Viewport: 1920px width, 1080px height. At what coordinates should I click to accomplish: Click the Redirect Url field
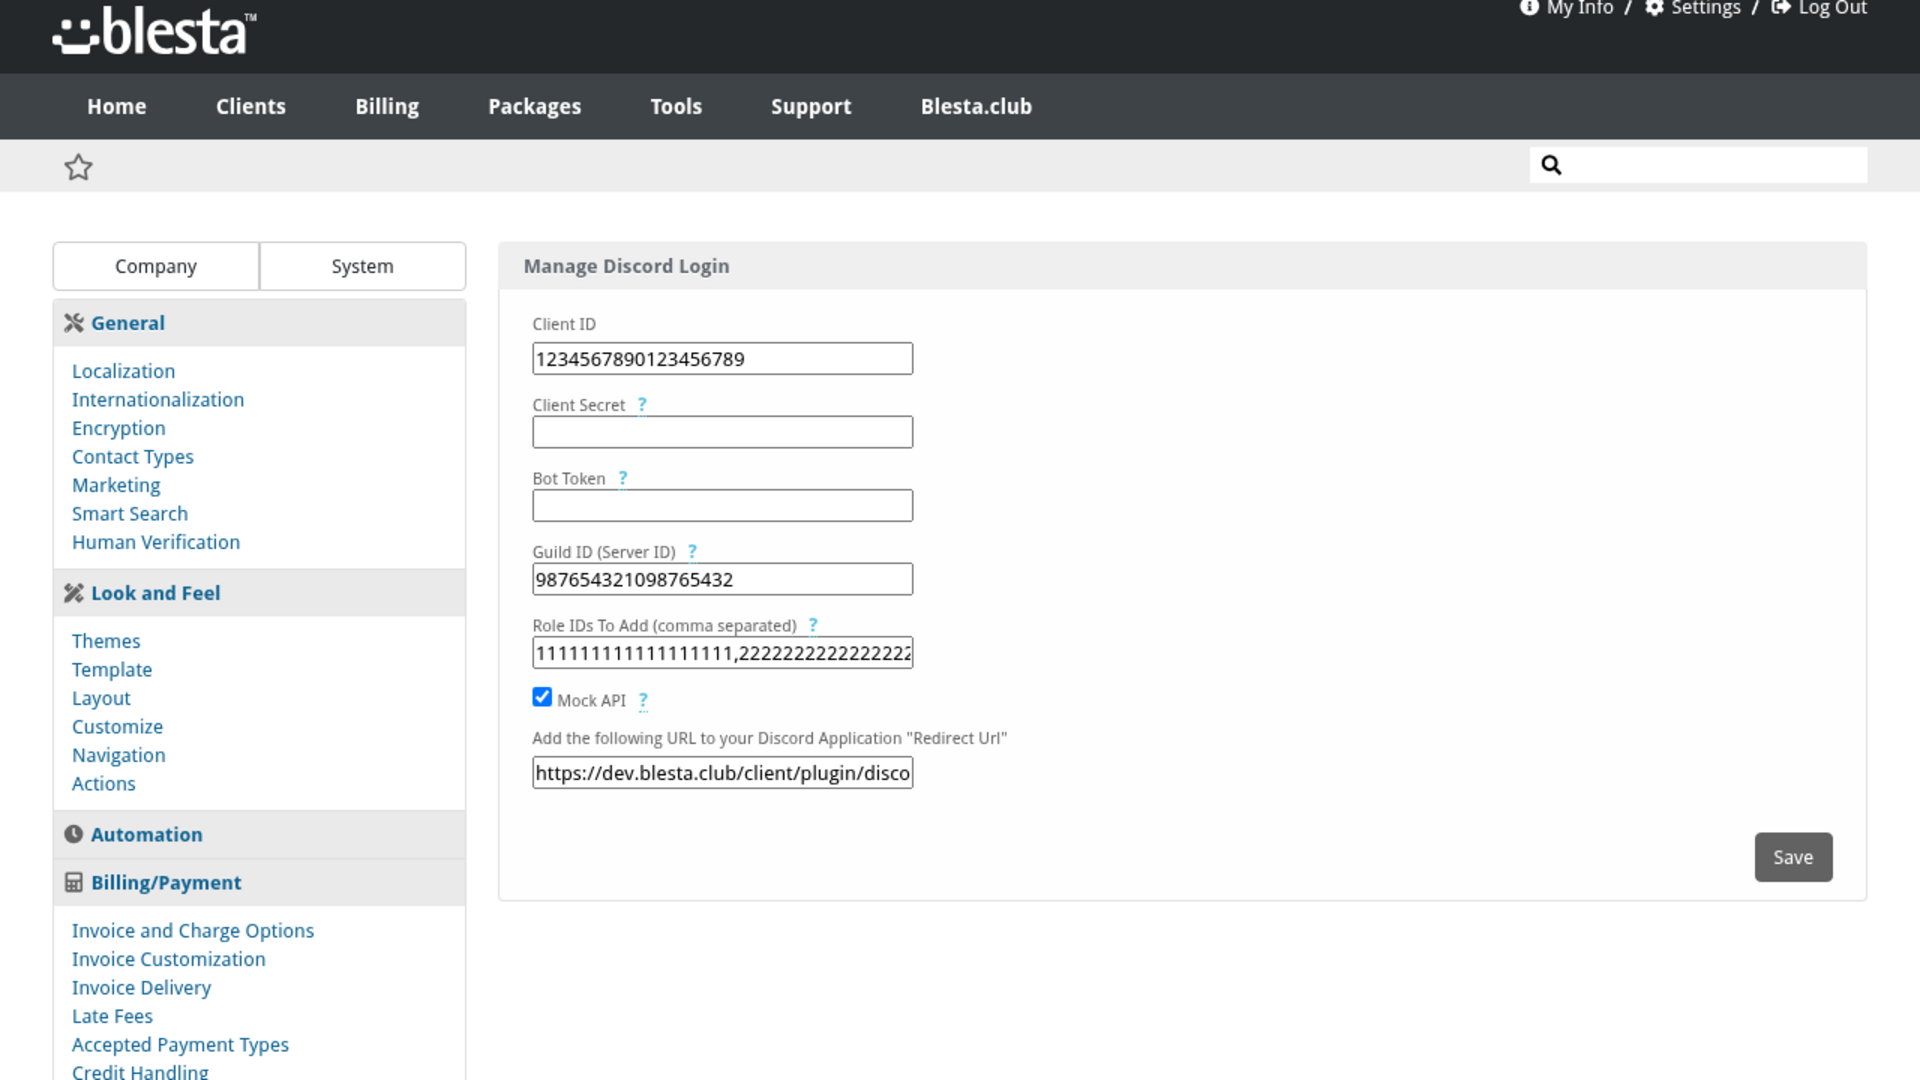pos(722,773)
